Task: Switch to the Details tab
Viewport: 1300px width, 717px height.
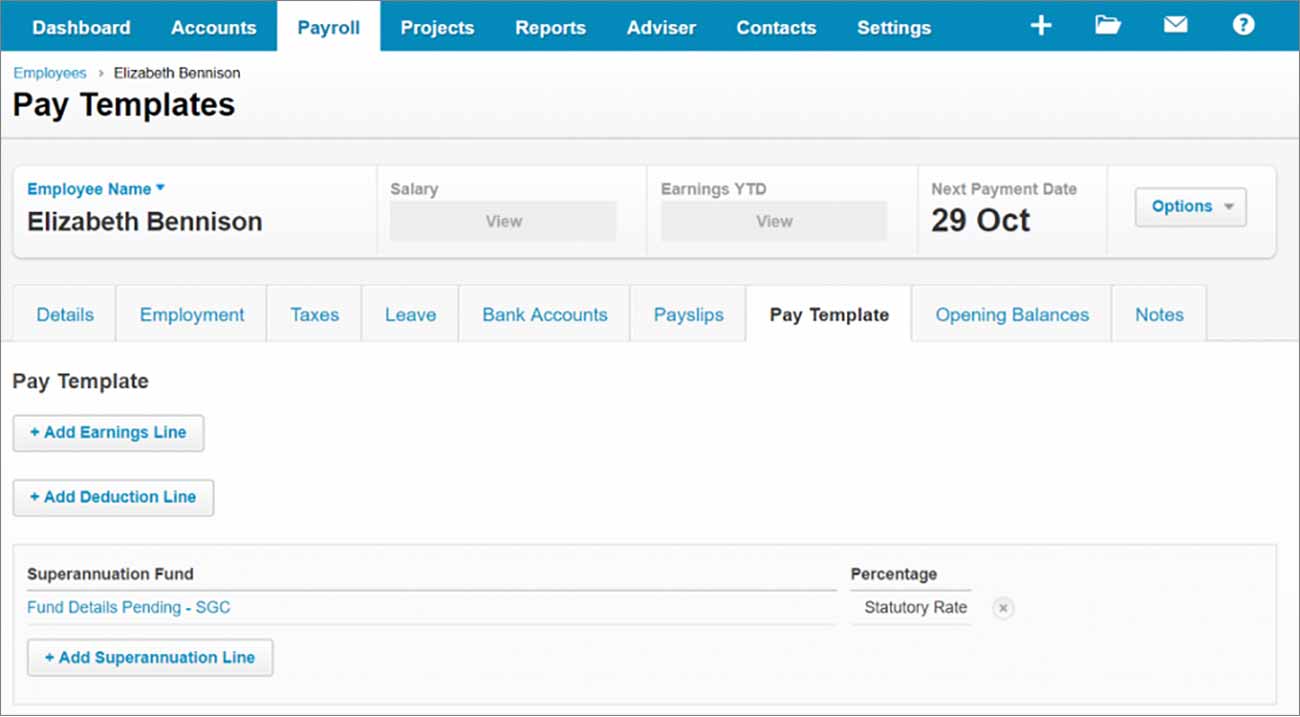Action: click(65, 314)
